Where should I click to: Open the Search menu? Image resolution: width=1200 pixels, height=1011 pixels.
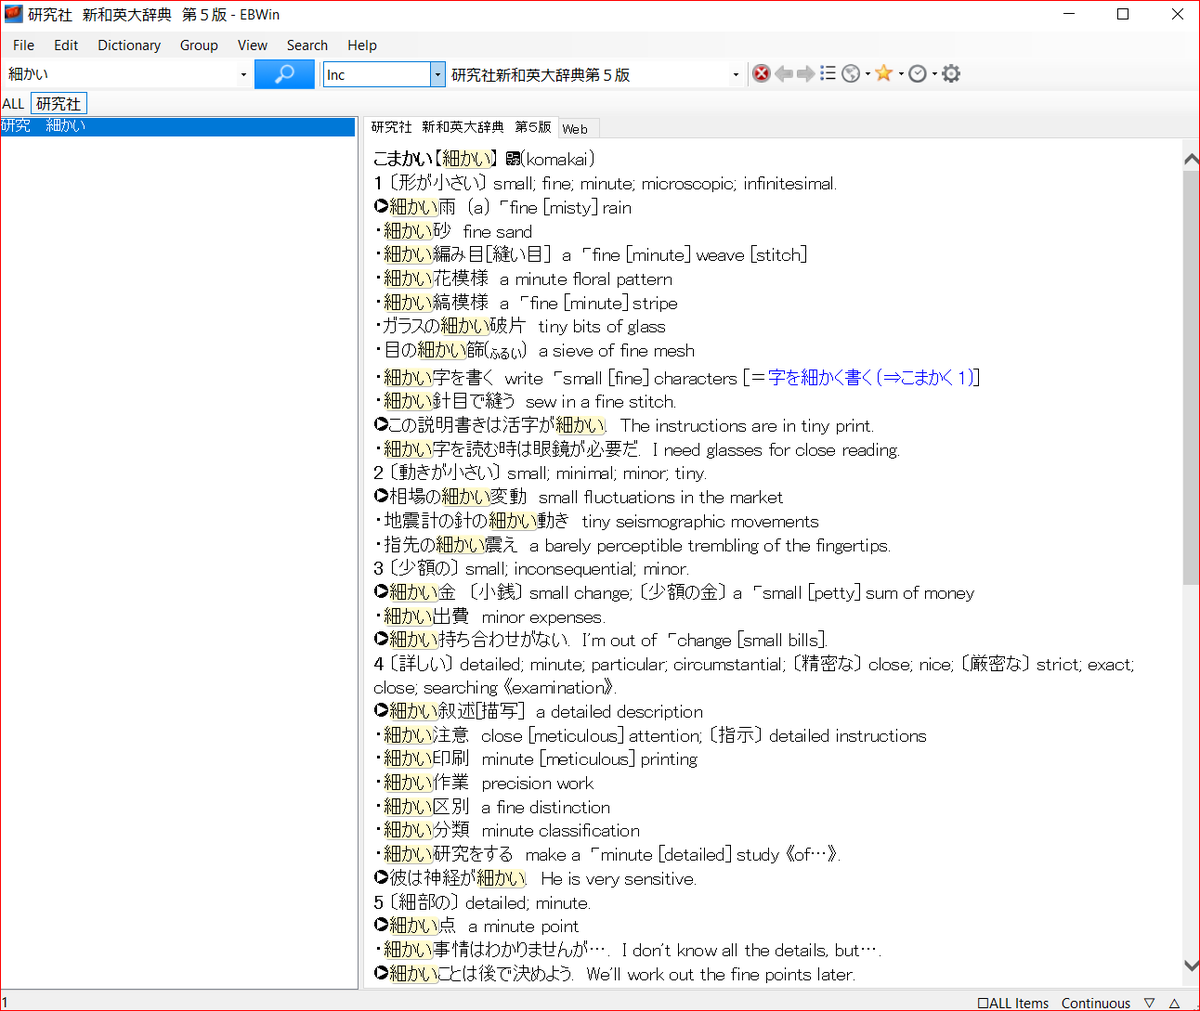[307, 45]
